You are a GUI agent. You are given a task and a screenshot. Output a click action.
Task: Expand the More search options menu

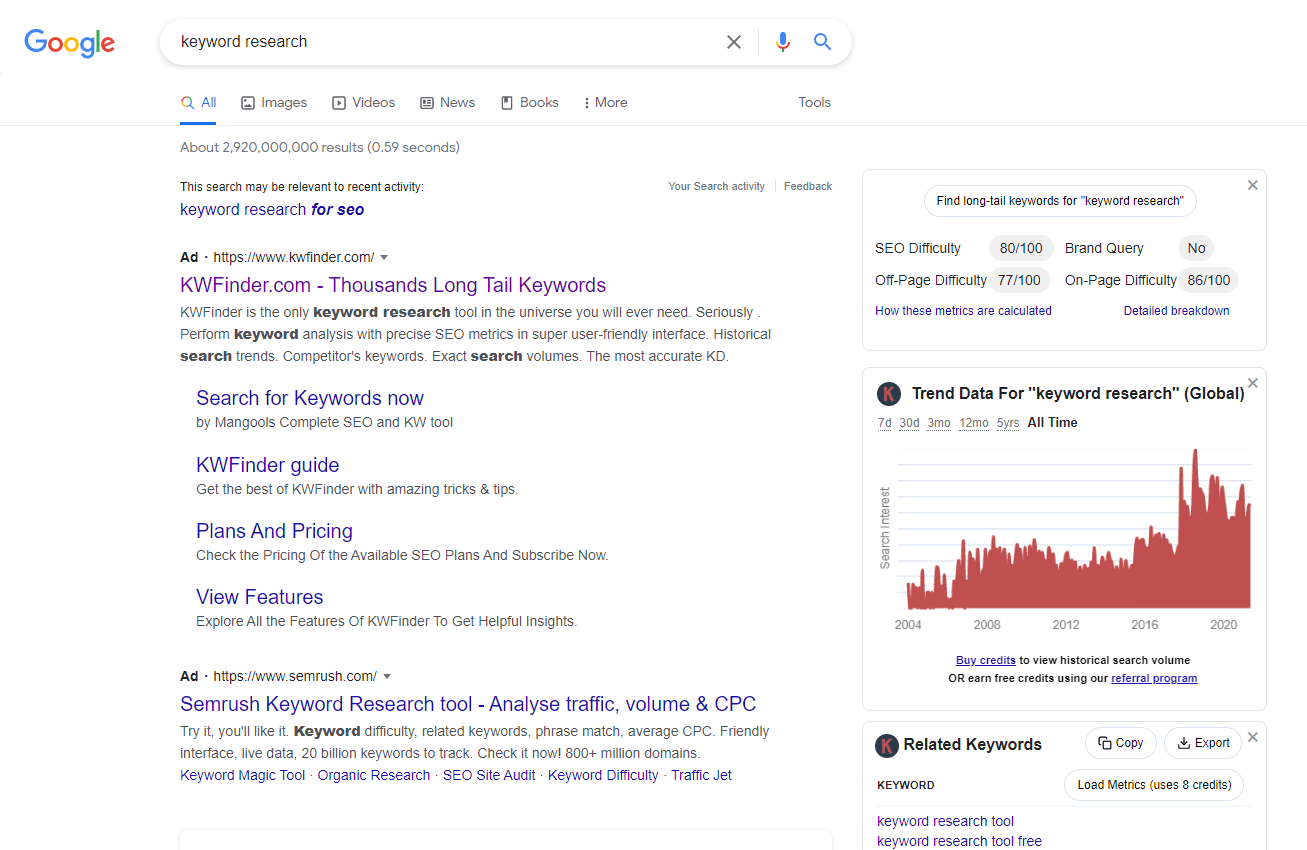605,102
